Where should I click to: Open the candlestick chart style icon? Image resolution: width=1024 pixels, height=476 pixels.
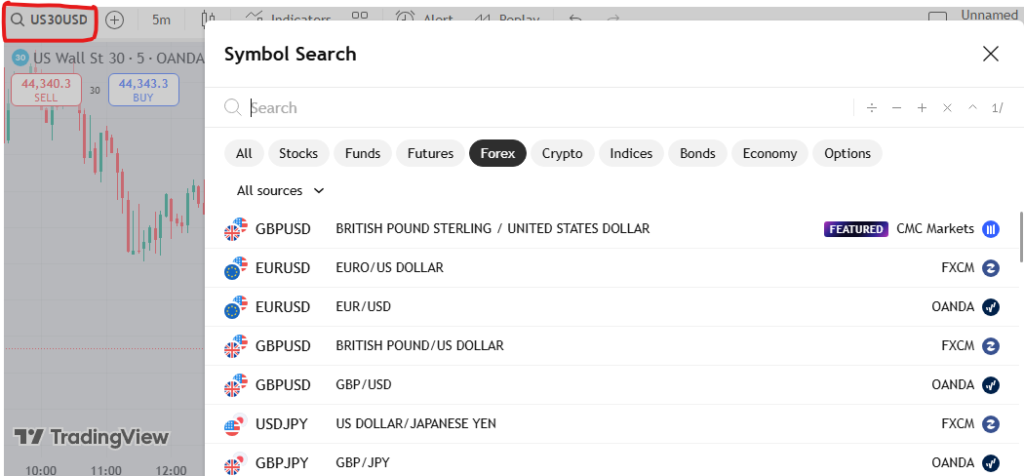(x=209, y=20)
